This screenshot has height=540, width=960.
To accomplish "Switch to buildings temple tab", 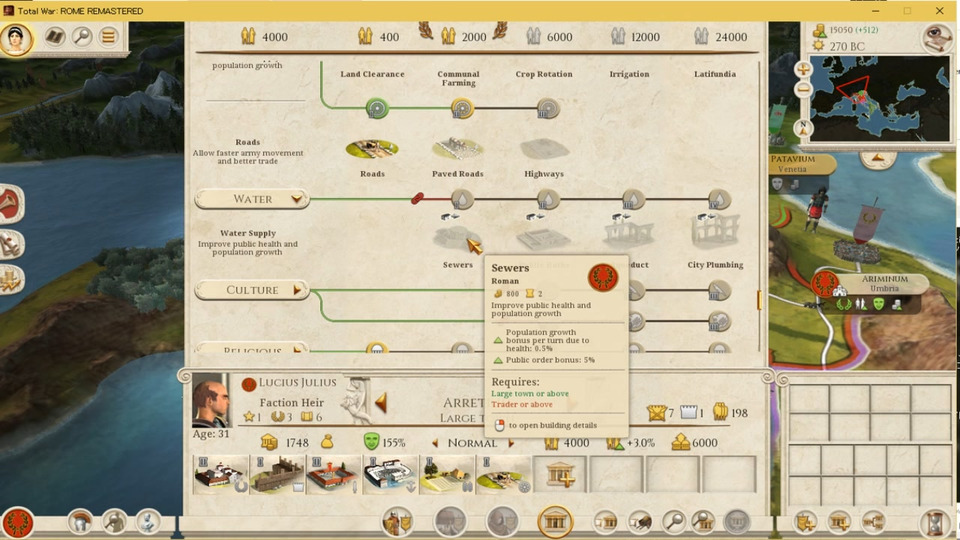I will pos(555,522).
